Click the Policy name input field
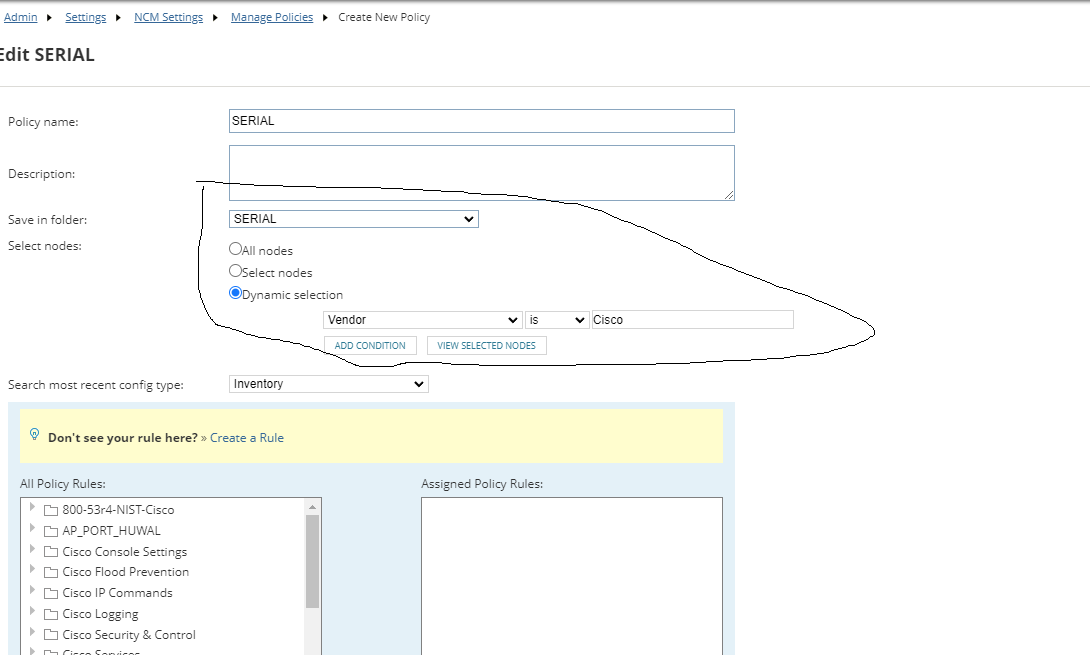The image size is (1090, 655). (481, 121)
